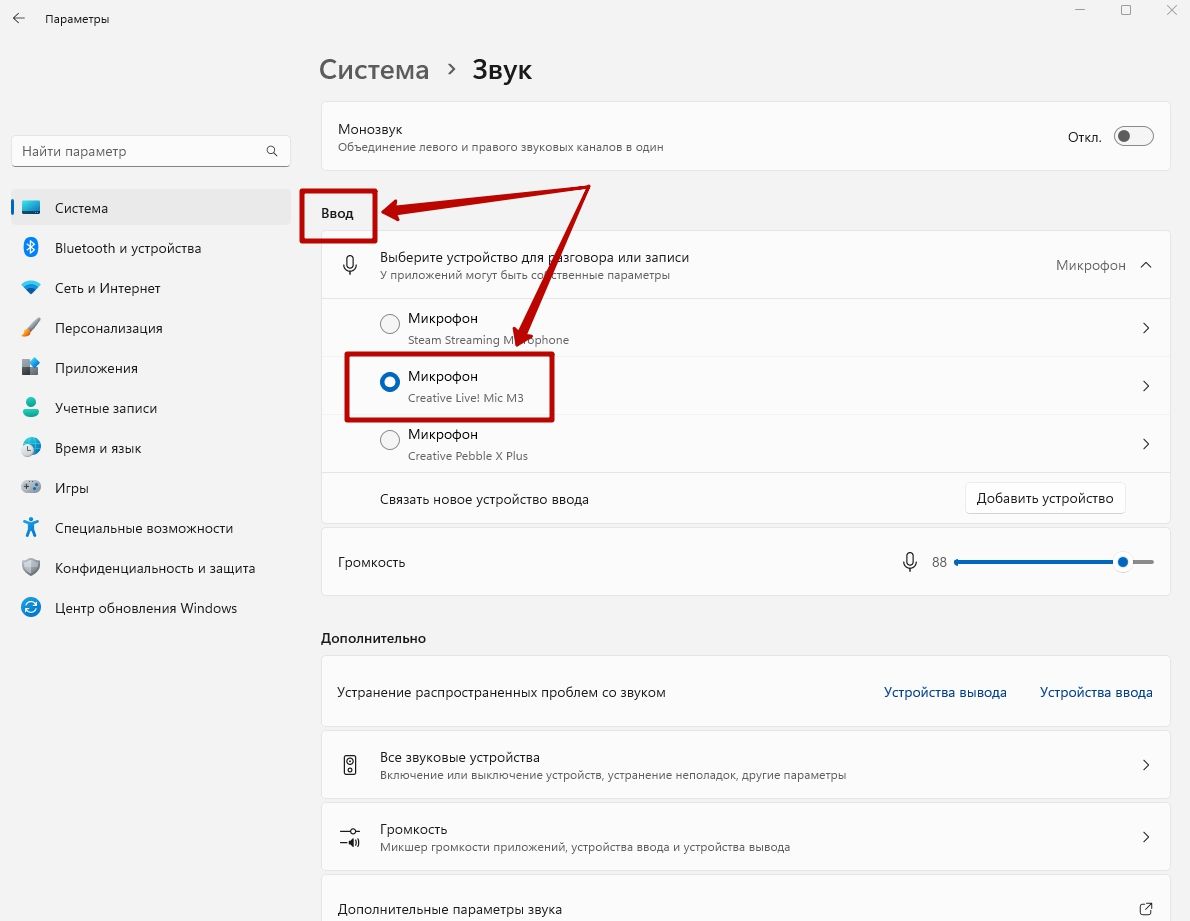Go back with the arrow icon

(19, 18)
